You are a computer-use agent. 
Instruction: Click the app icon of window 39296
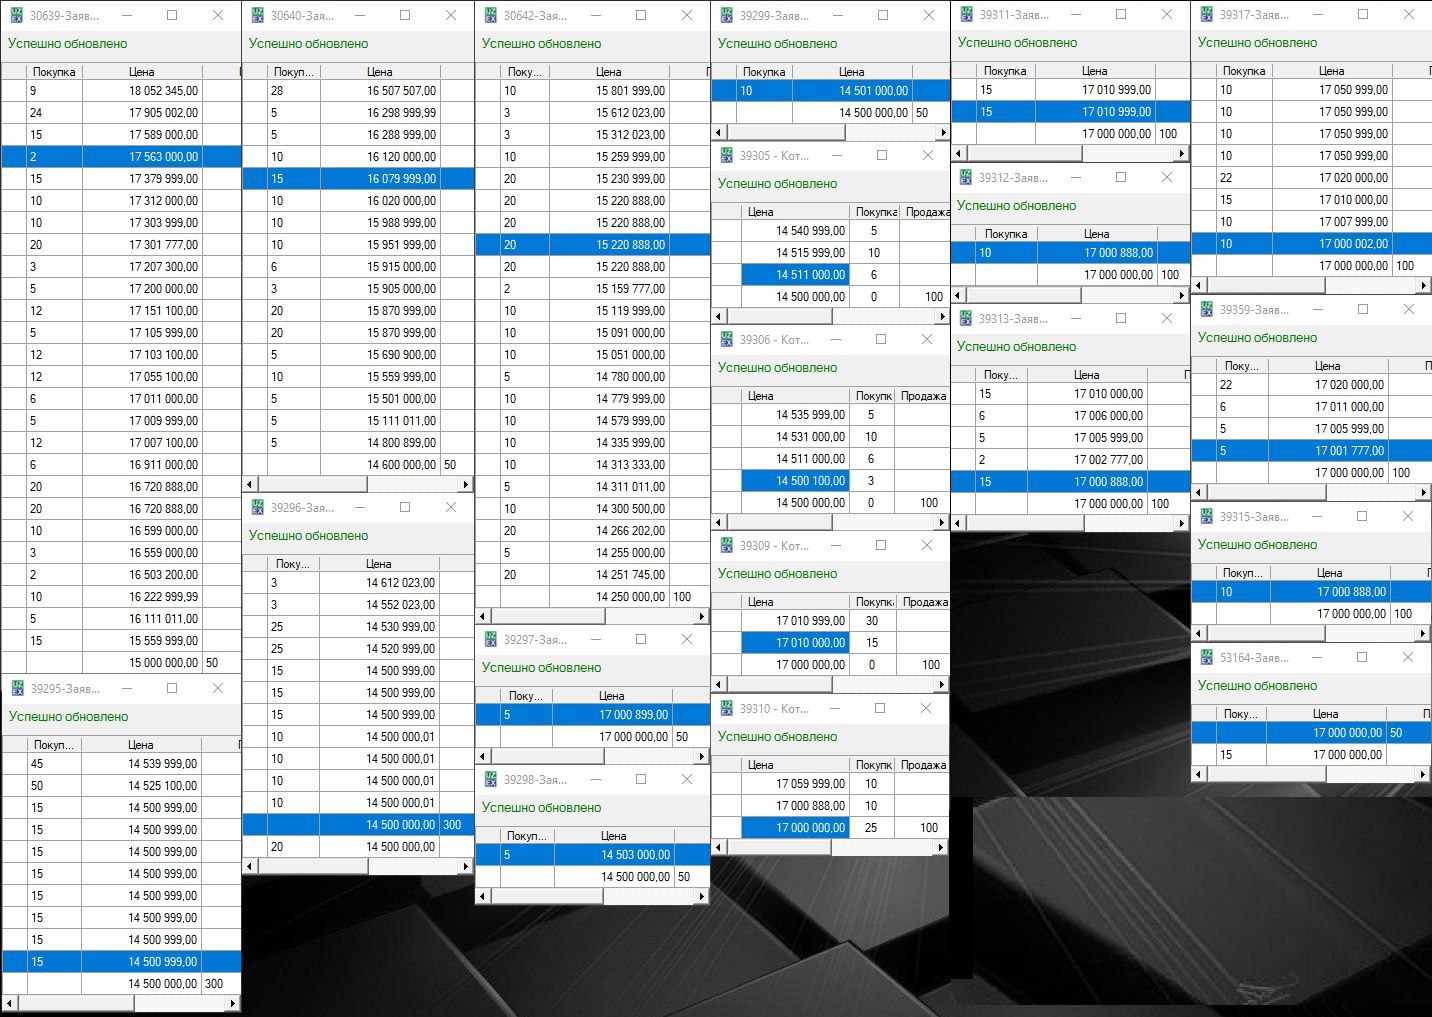pos(257,507)
